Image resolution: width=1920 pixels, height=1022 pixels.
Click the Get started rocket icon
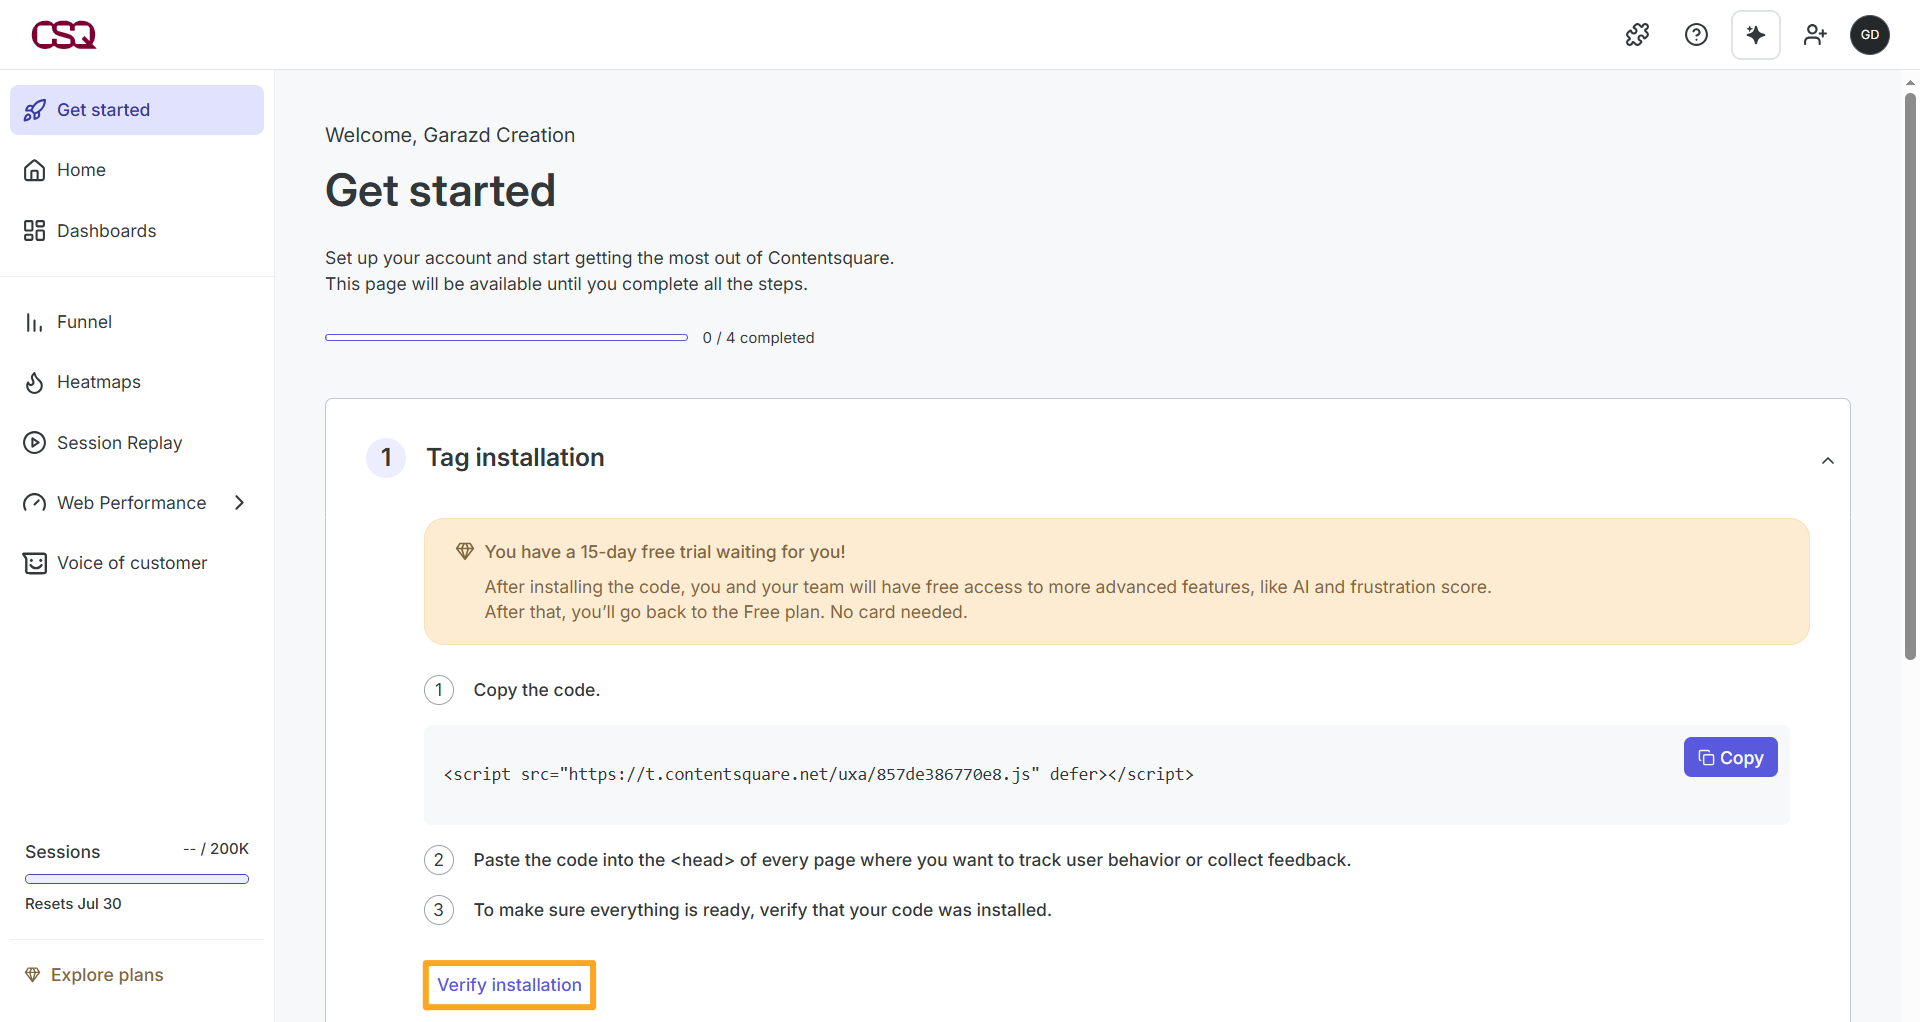(x=35, y=110)
